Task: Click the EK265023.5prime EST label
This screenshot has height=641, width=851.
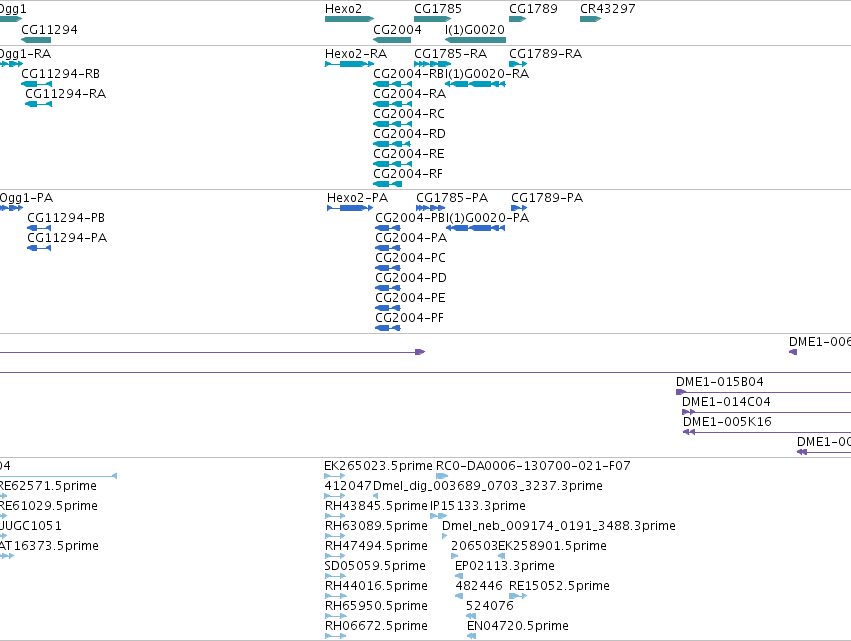Action: point(378,466)
